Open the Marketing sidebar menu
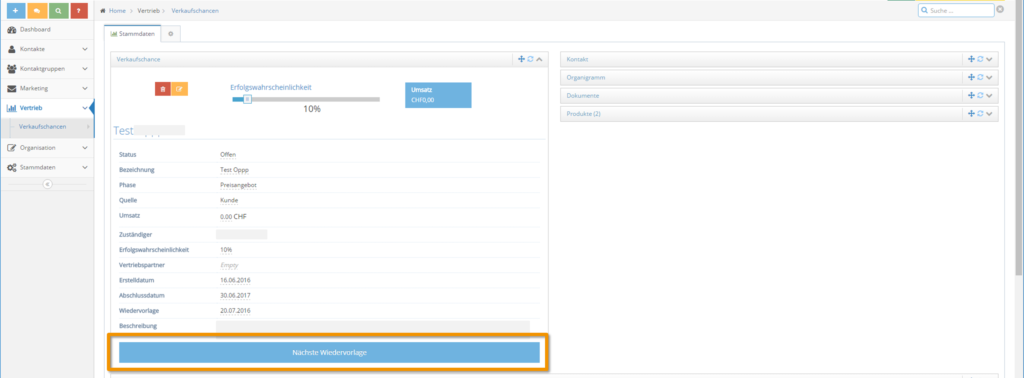 [47, 88]
